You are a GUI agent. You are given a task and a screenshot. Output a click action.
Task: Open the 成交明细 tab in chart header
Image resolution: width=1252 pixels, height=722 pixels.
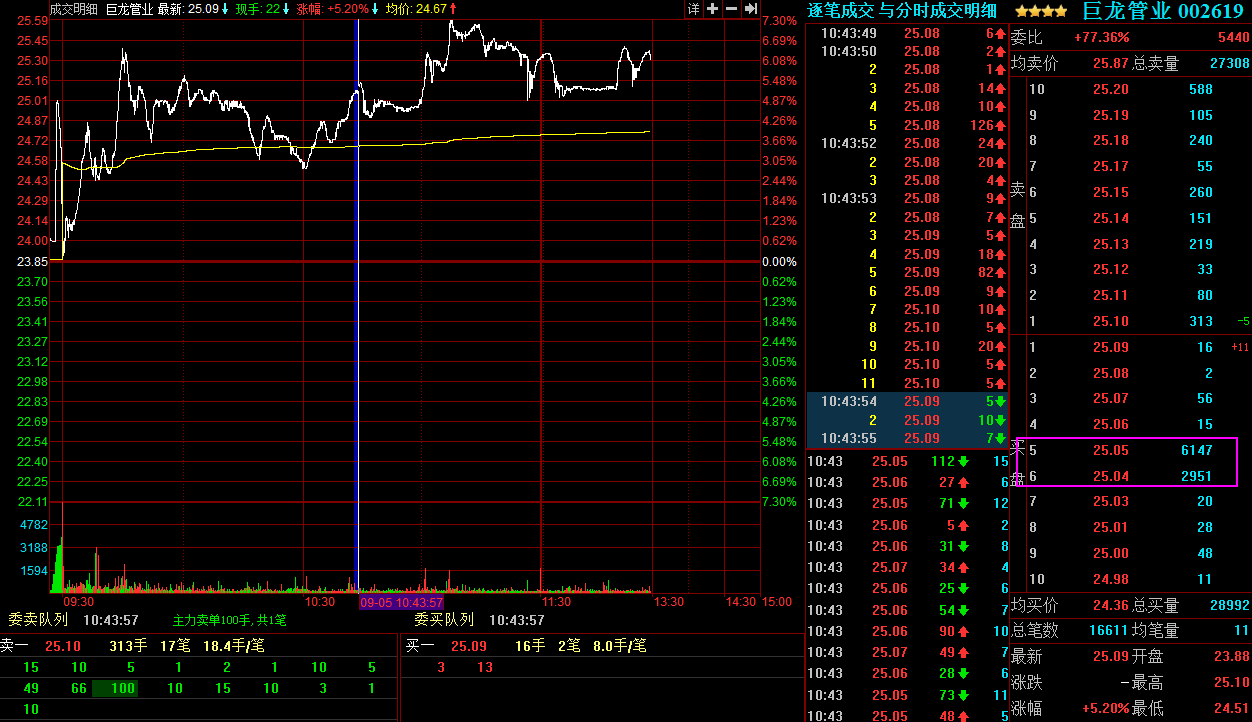(x=74, y=9)
